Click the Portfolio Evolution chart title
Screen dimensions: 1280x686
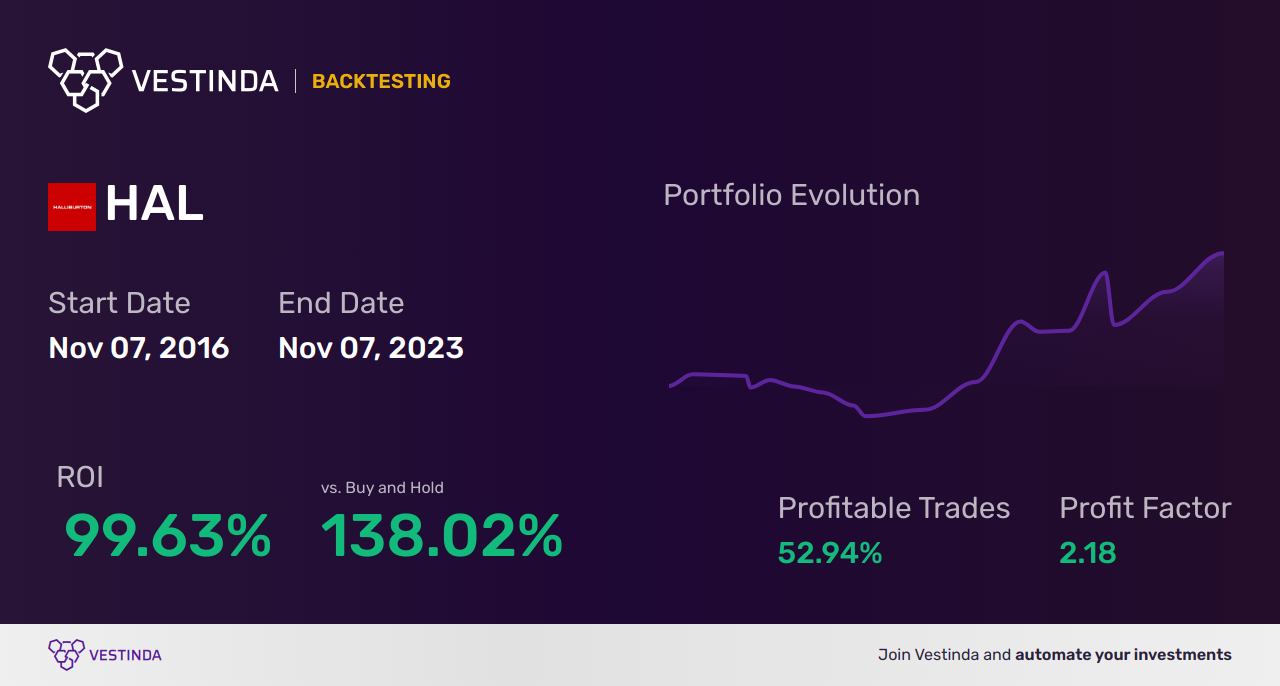pyautogui.click(x=791, y=195)
